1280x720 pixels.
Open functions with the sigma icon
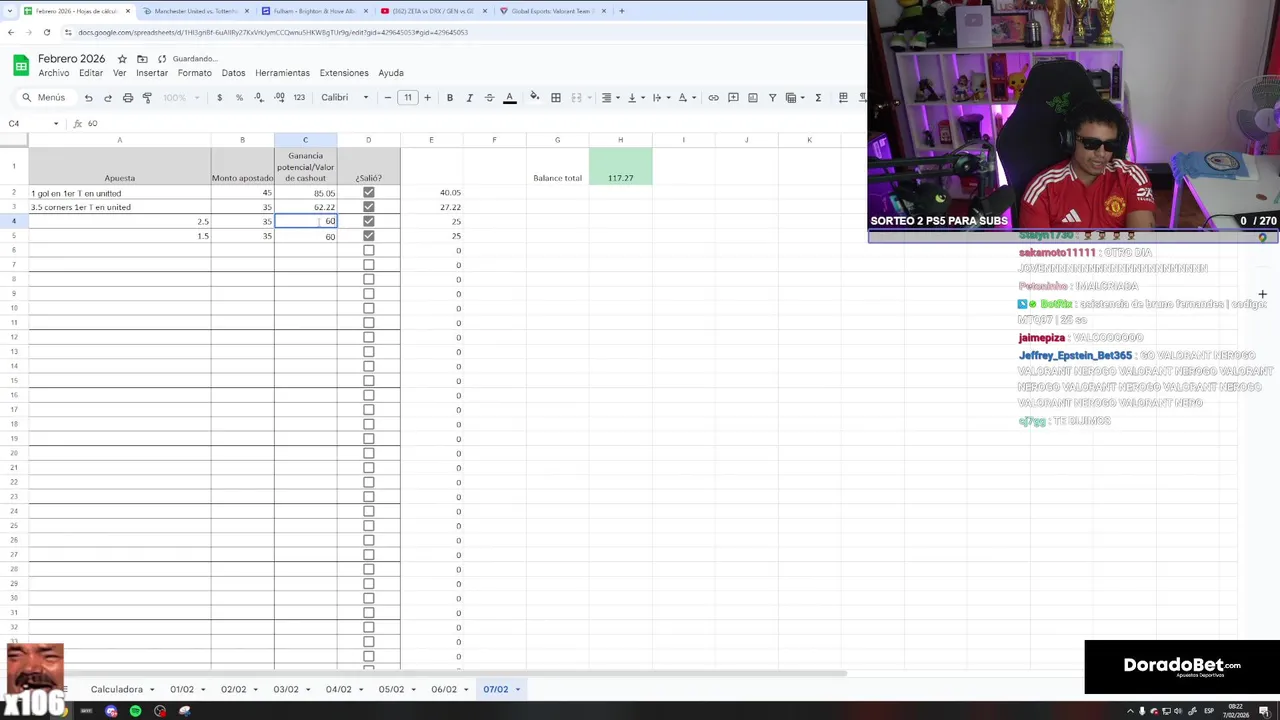(818, 97)
